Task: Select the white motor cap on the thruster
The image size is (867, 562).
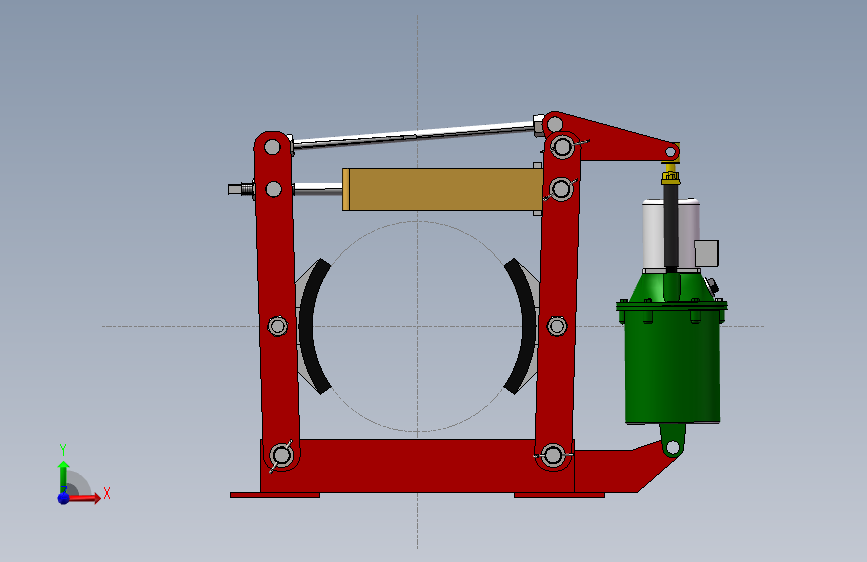Action: [x=652, y=233]
